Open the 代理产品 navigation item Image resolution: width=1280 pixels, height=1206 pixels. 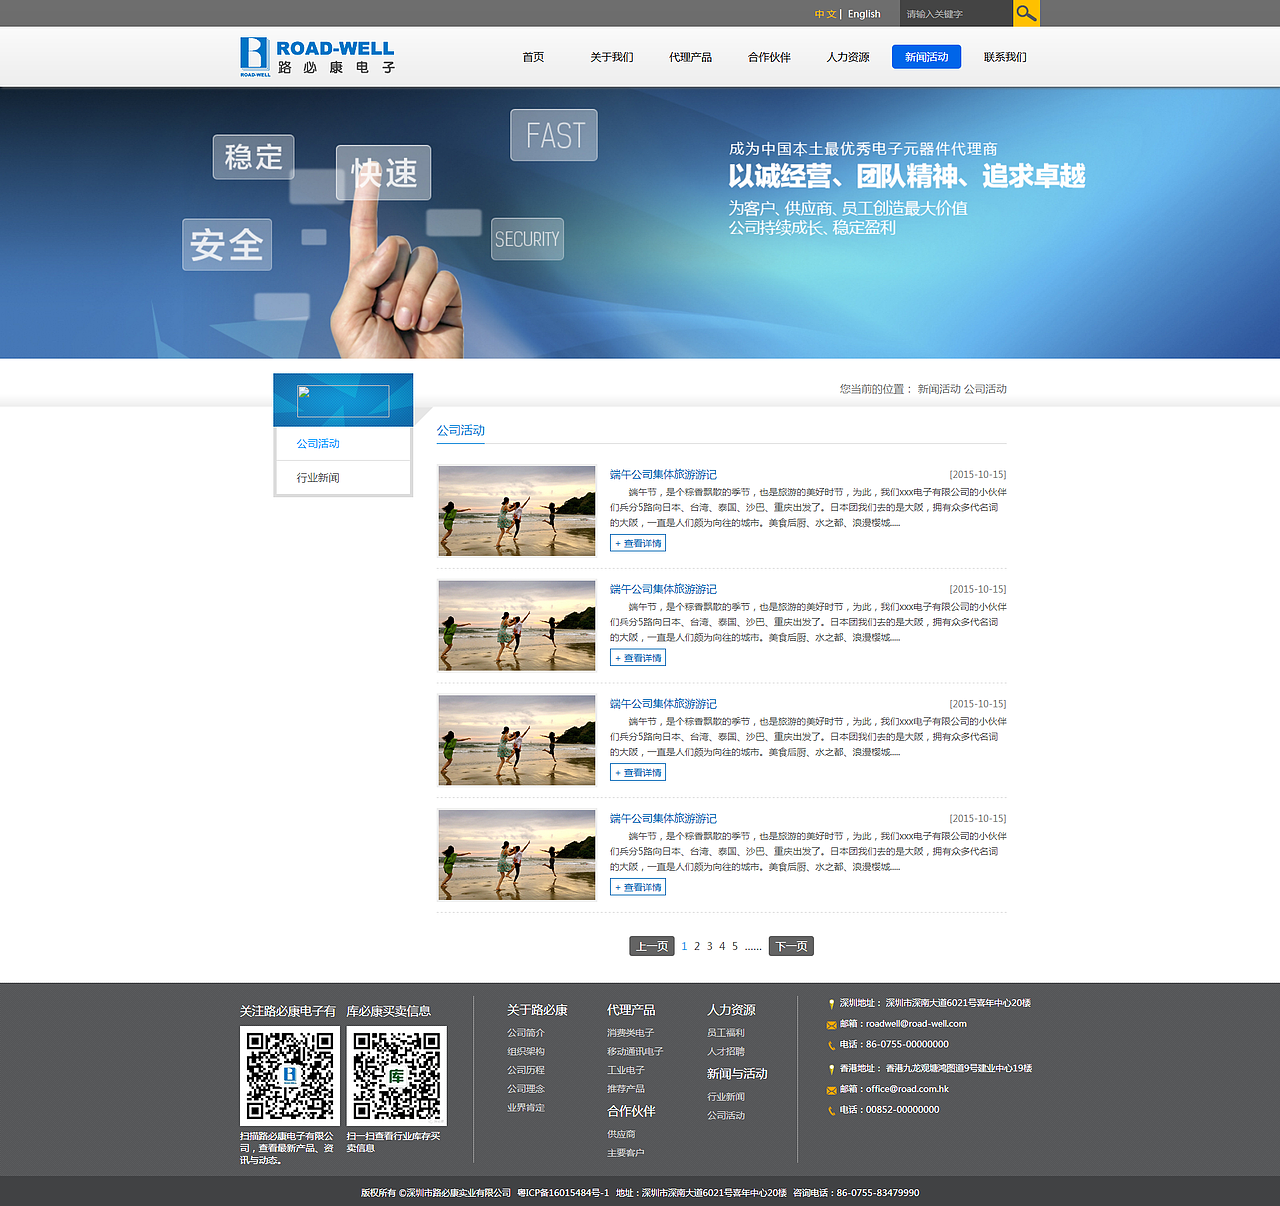(691, 57)
